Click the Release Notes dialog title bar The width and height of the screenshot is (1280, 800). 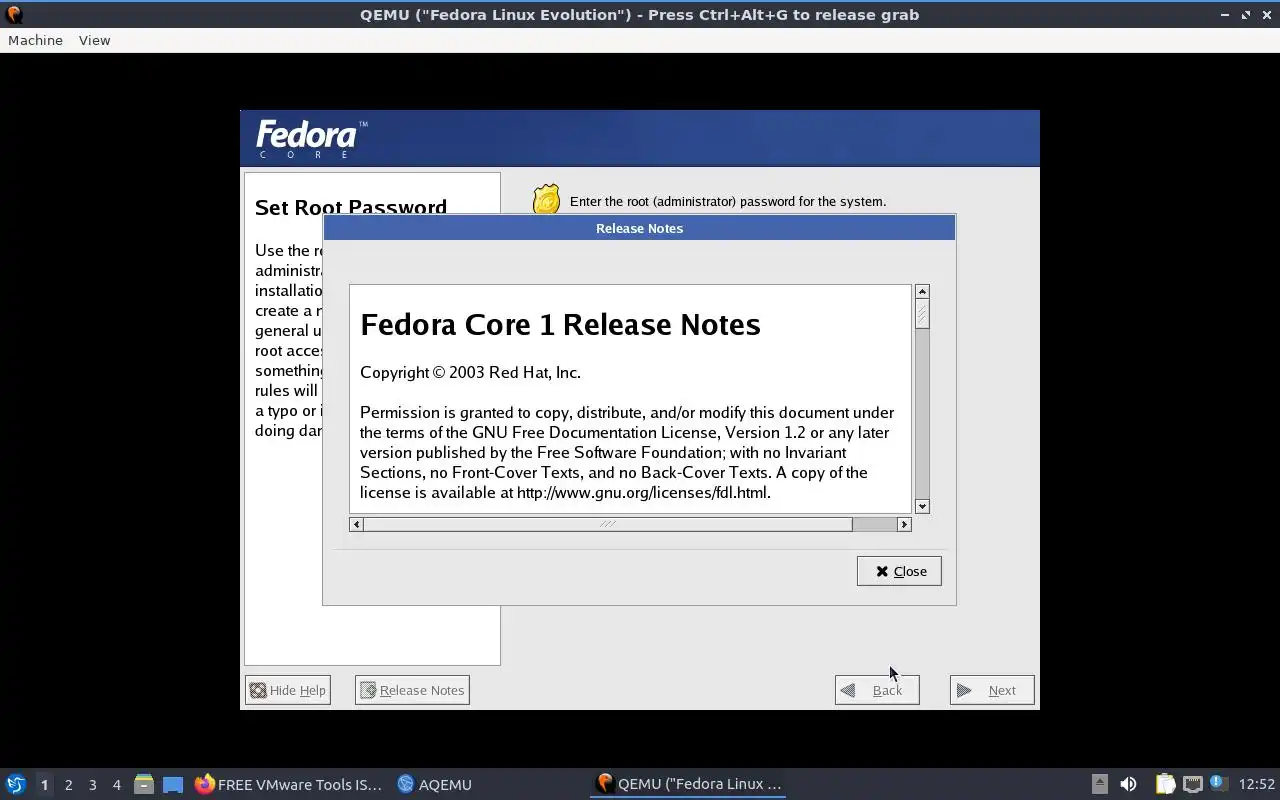coord(639,228)
